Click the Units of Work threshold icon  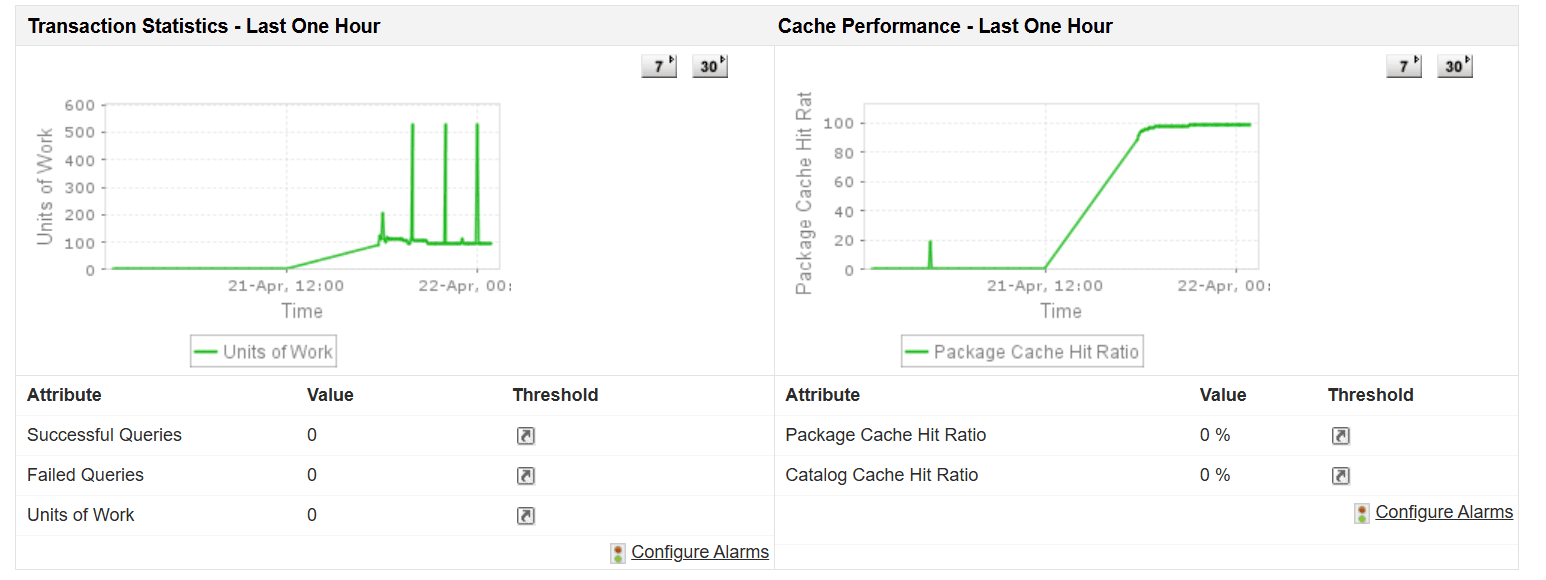point(525,515)
